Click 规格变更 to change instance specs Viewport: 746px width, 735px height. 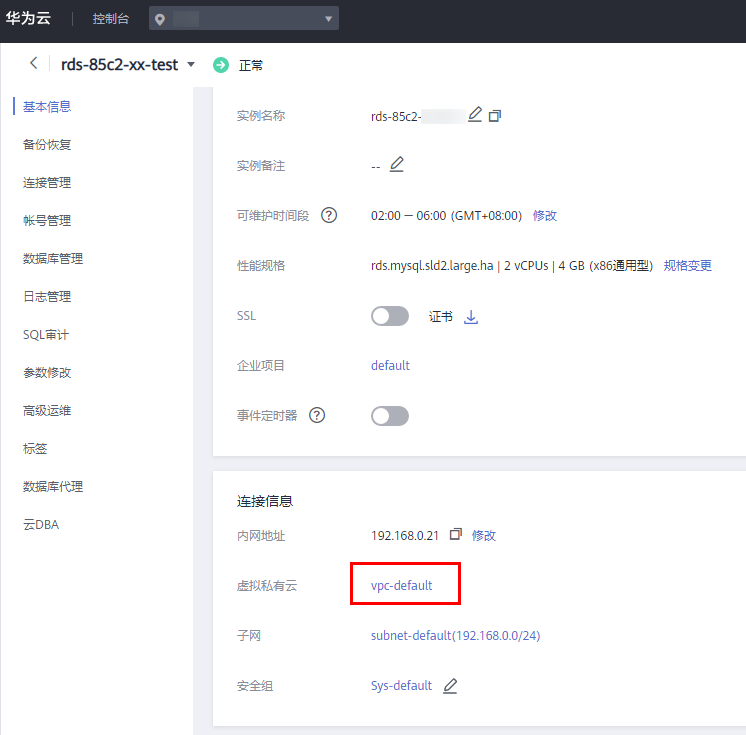click(x=688, y=265)
